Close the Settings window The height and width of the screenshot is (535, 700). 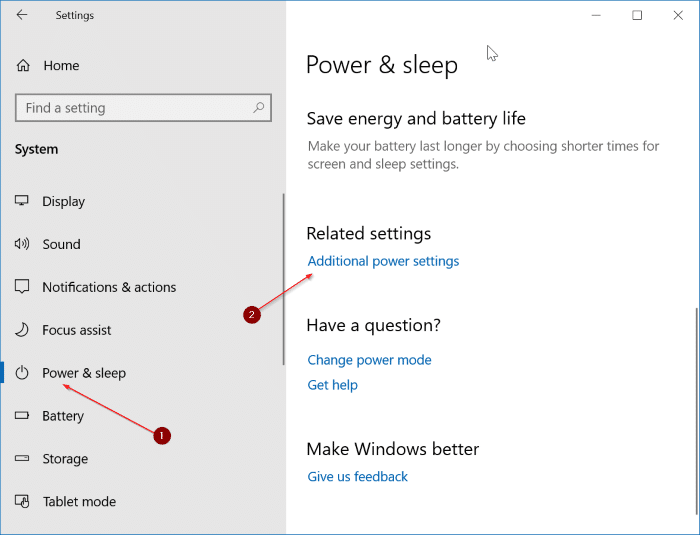pos(678,15)
